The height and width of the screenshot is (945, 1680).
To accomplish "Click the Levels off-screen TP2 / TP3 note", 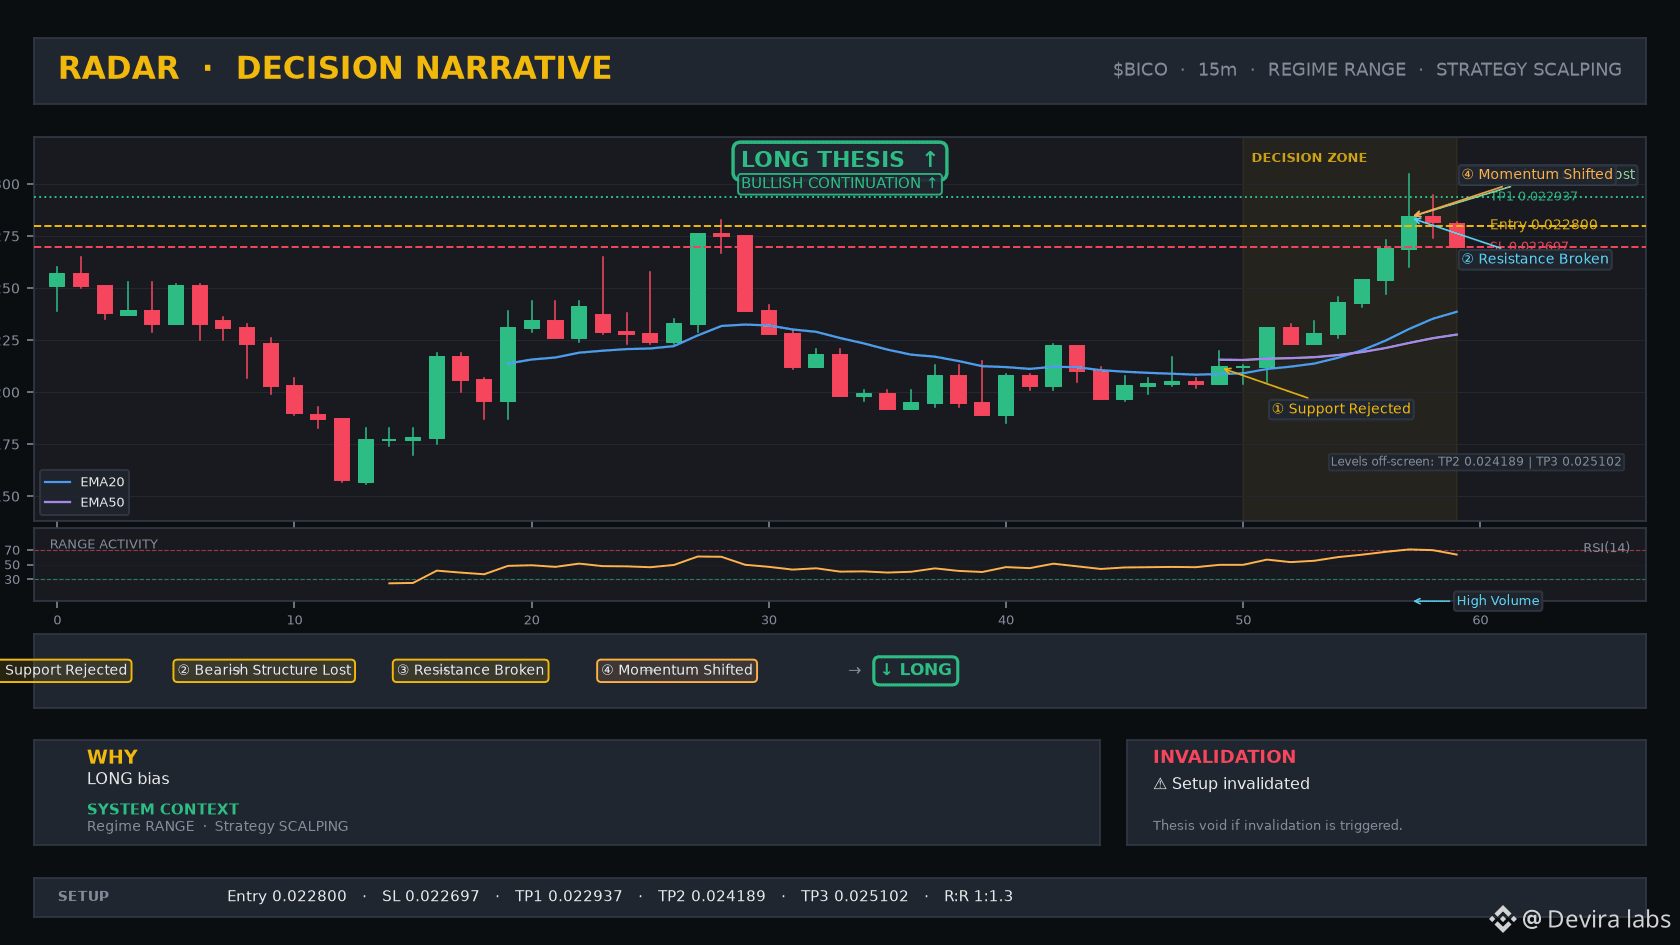I will 1476,462.
